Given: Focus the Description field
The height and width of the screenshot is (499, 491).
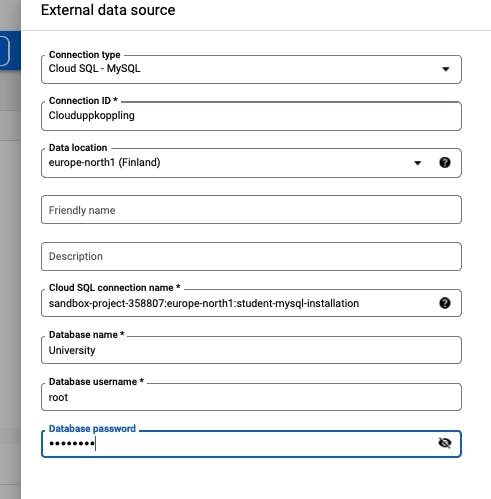Looking at the screenshot, I should pyautogui.click(x=251, y=256).
